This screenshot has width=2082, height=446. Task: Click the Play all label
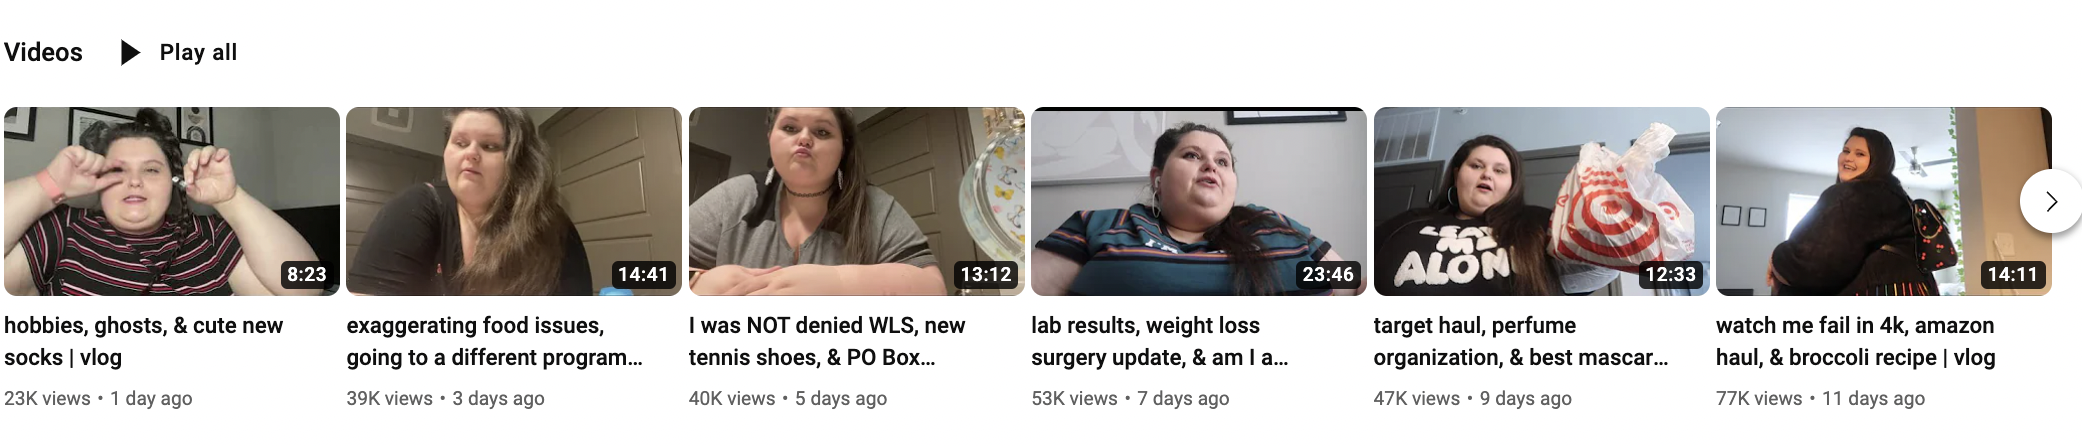198,53
